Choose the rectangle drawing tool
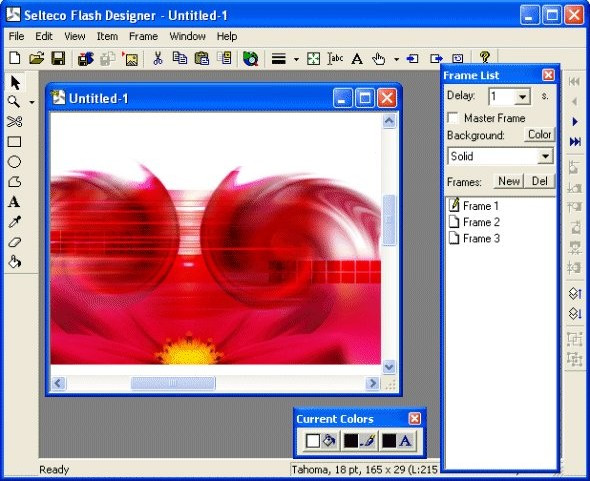590x481 pixels. click(x=15, y=142)
